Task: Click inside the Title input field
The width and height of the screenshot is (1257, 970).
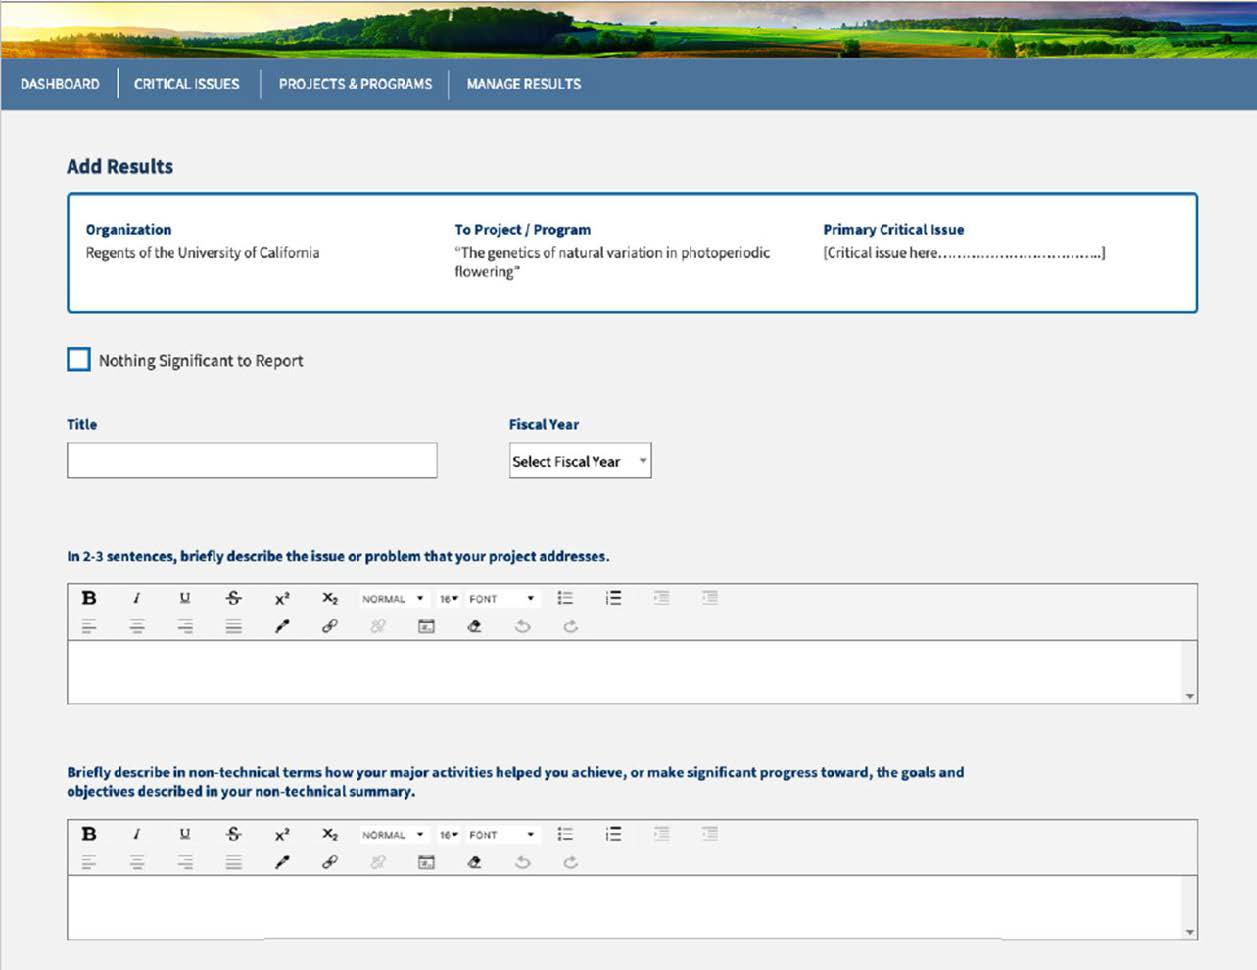Action: 251,460
